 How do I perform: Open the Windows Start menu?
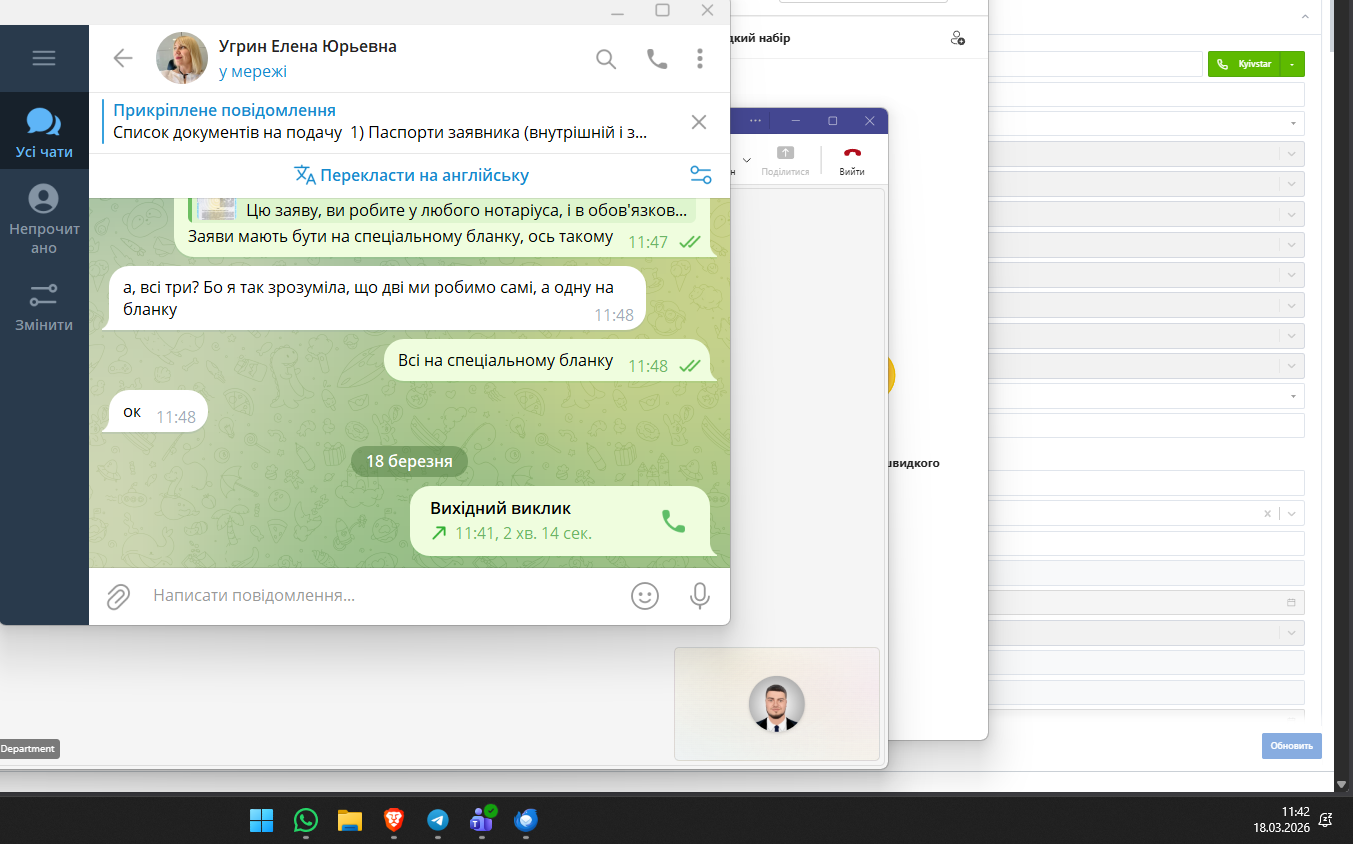point(262,821)
